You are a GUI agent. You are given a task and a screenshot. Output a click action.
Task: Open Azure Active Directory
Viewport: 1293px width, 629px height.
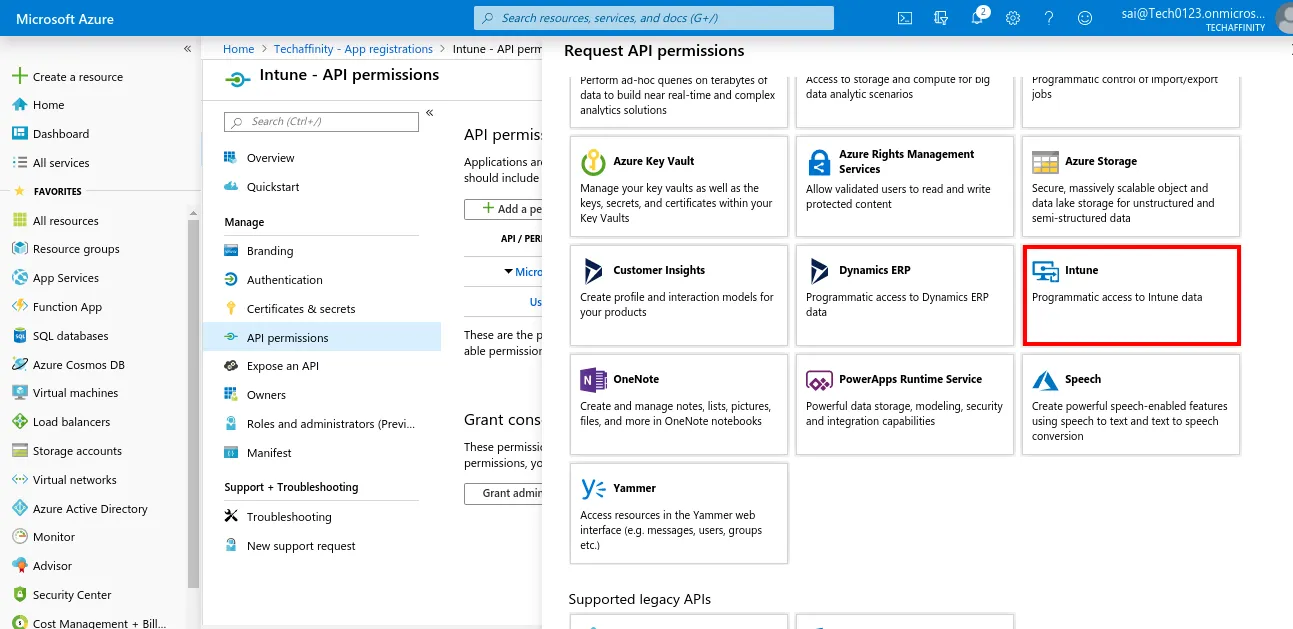pyautogui.click(x=80, y=509)
